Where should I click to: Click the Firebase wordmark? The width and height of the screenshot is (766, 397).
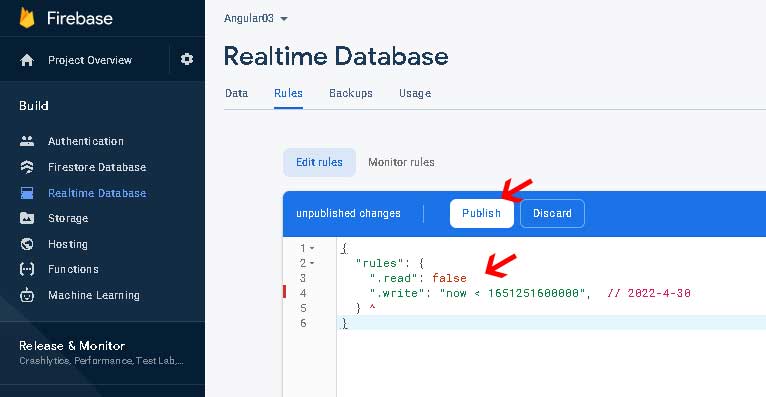pos(80,19)
